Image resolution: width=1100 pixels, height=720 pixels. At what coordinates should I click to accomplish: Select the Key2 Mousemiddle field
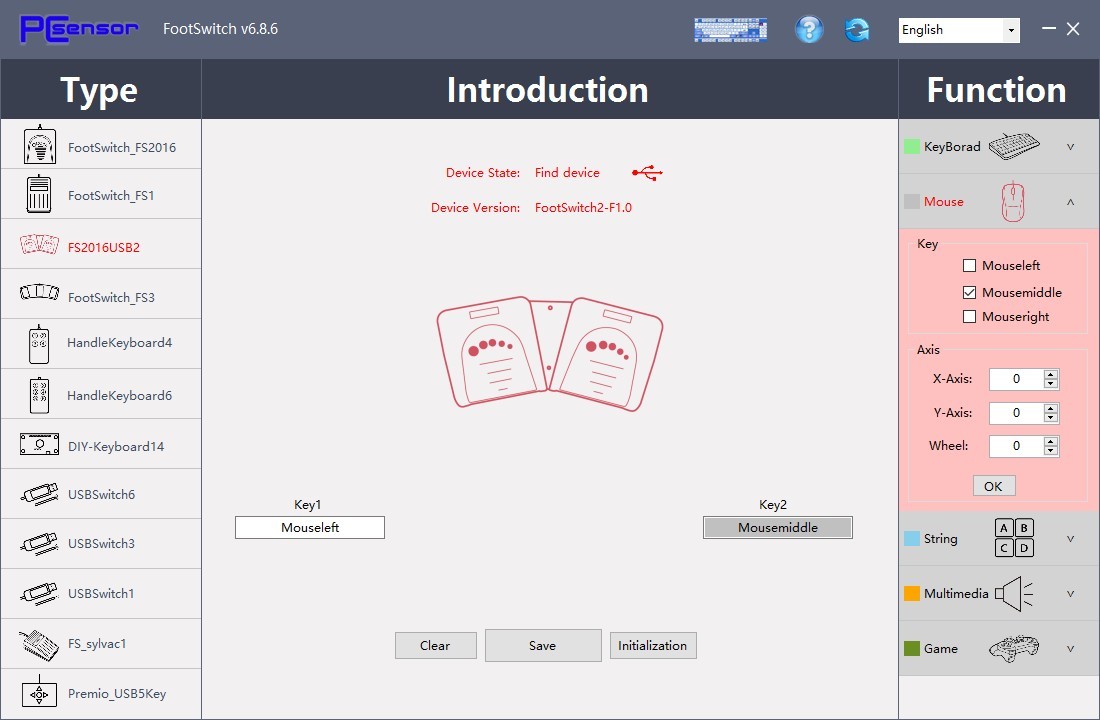point(778,528)
